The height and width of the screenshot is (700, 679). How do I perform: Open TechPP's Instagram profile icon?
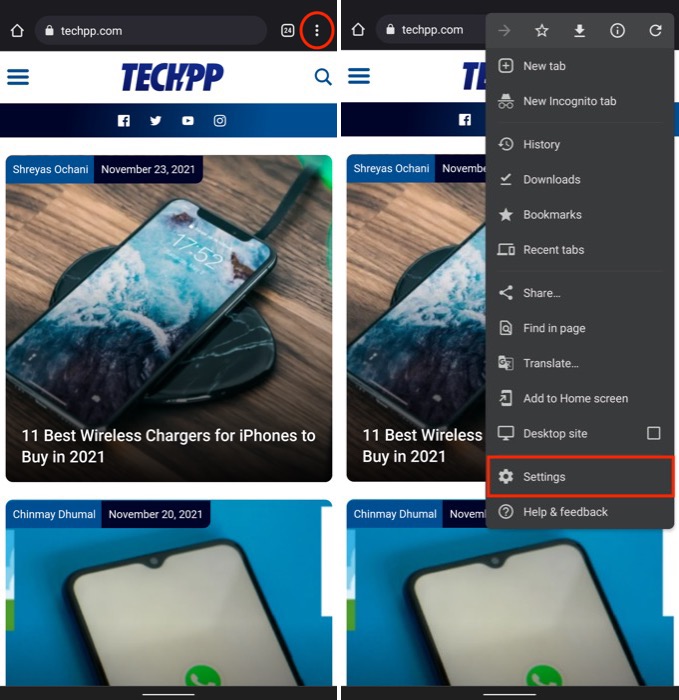[219, 121]
